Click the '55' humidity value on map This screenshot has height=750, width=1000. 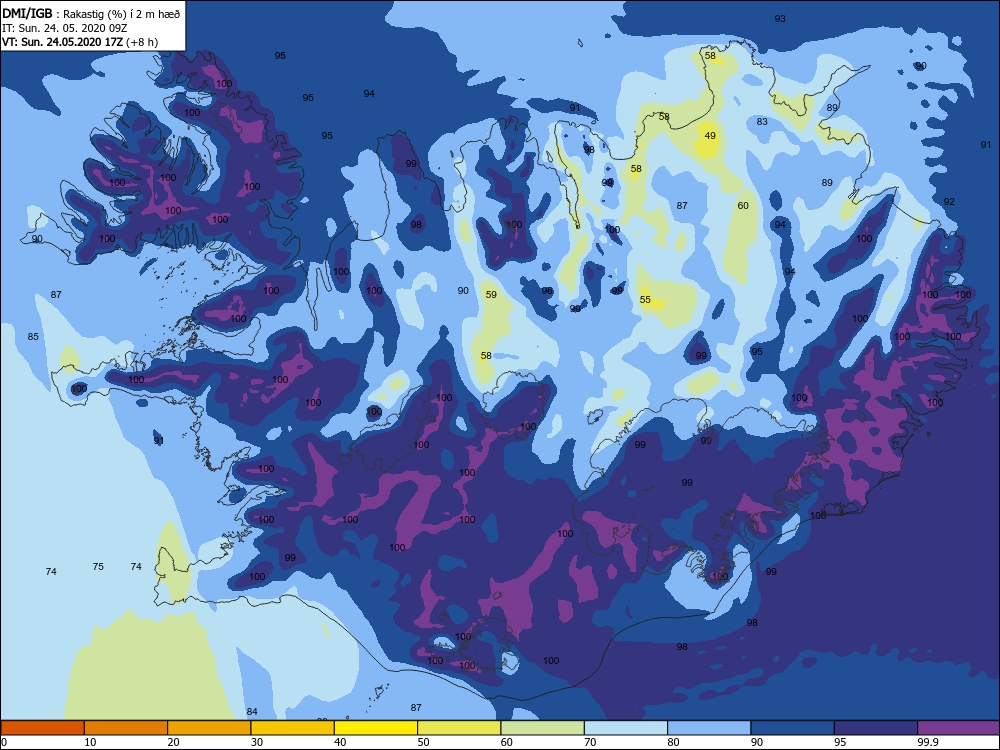(645, 299)
